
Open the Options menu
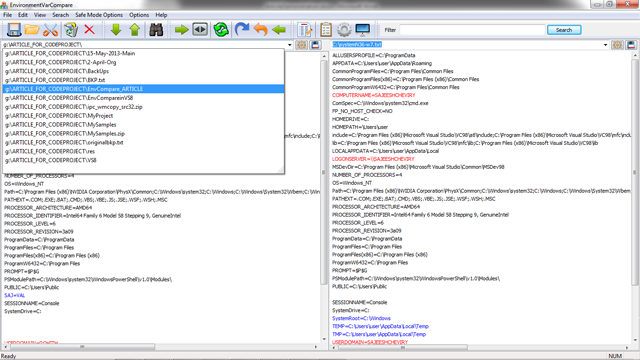(139, 15)
